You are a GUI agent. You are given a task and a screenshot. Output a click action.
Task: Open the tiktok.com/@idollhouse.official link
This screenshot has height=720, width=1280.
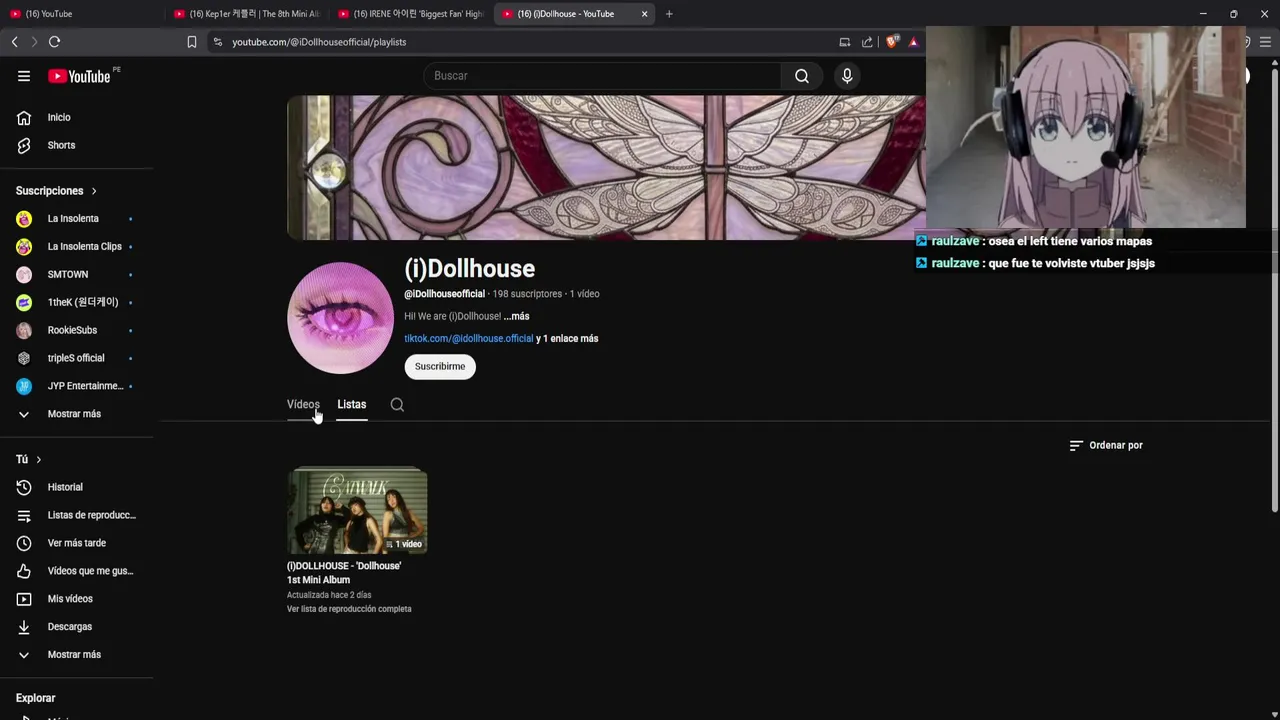[468, 339]
